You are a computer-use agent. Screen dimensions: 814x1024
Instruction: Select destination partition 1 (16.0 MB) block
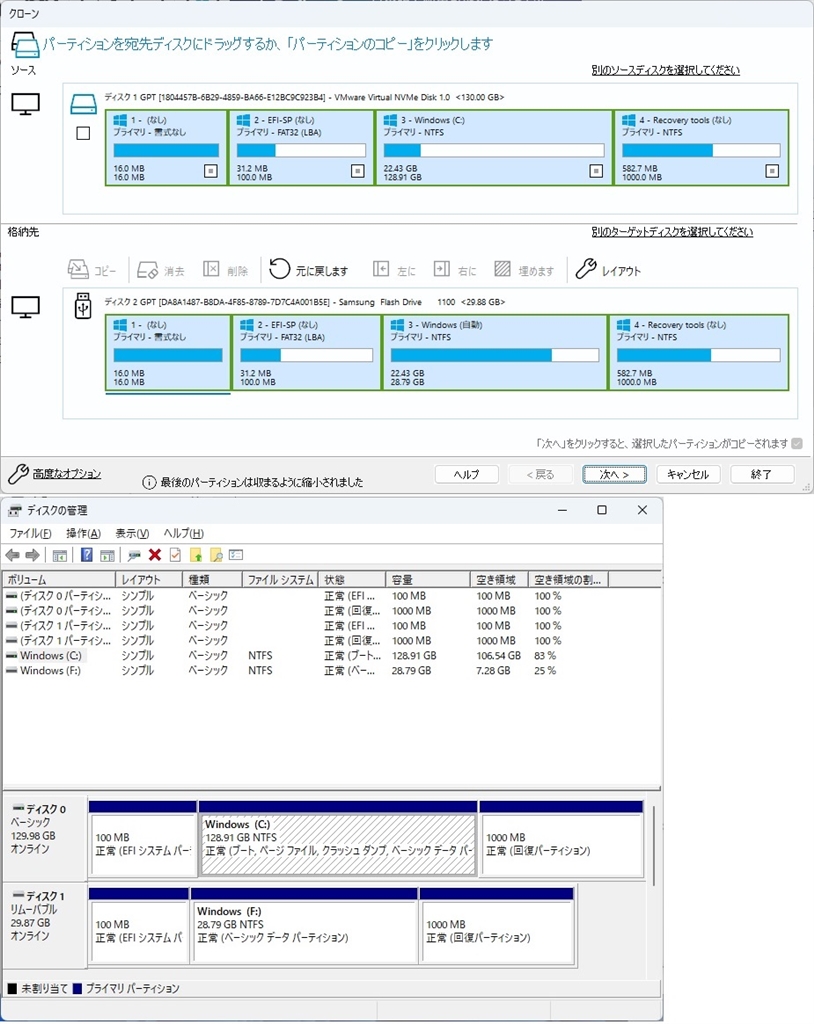(x=168, y=353)
